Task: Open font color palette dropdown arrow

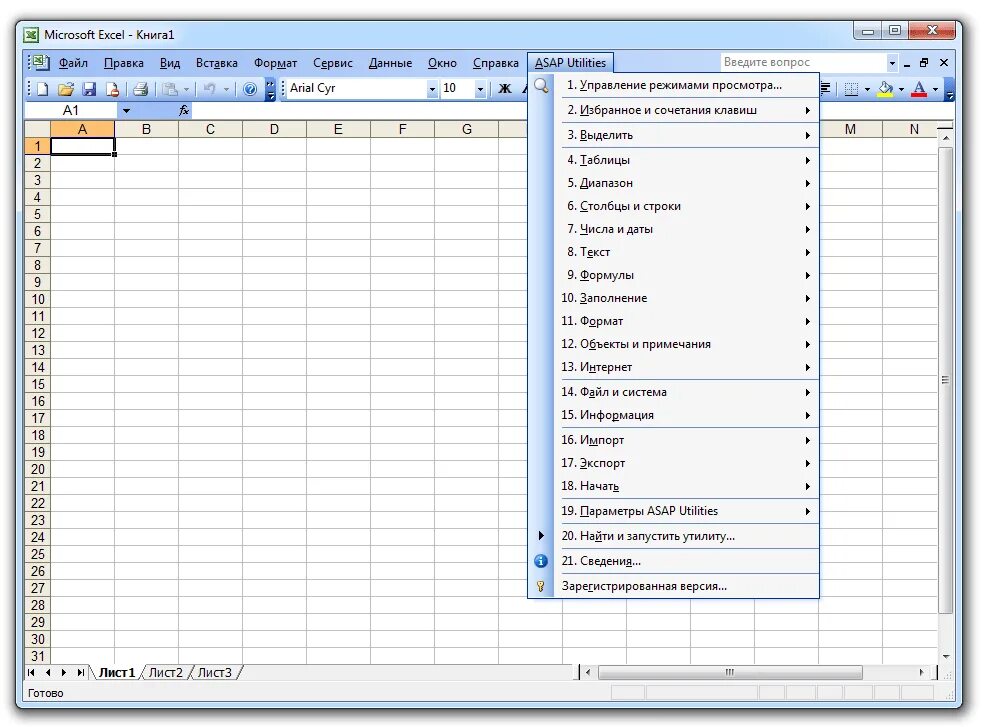Action: [x=935, y=90]
